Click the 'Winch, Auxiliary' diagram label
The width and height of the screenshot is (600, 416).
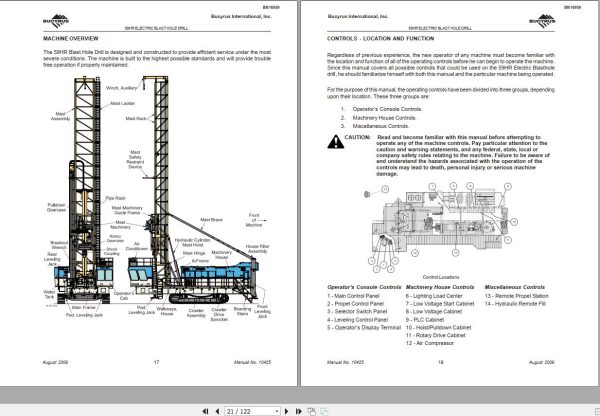[121, 88]
